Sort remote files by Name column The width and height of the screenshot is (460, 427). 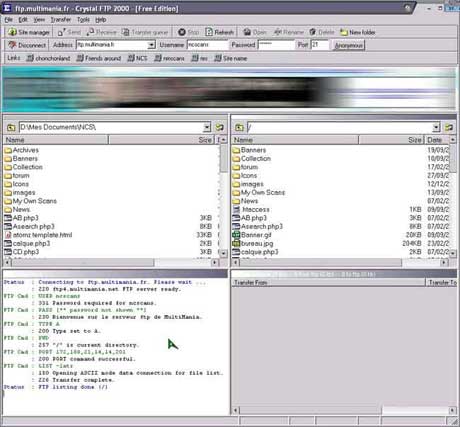click(x=295, y=140)
